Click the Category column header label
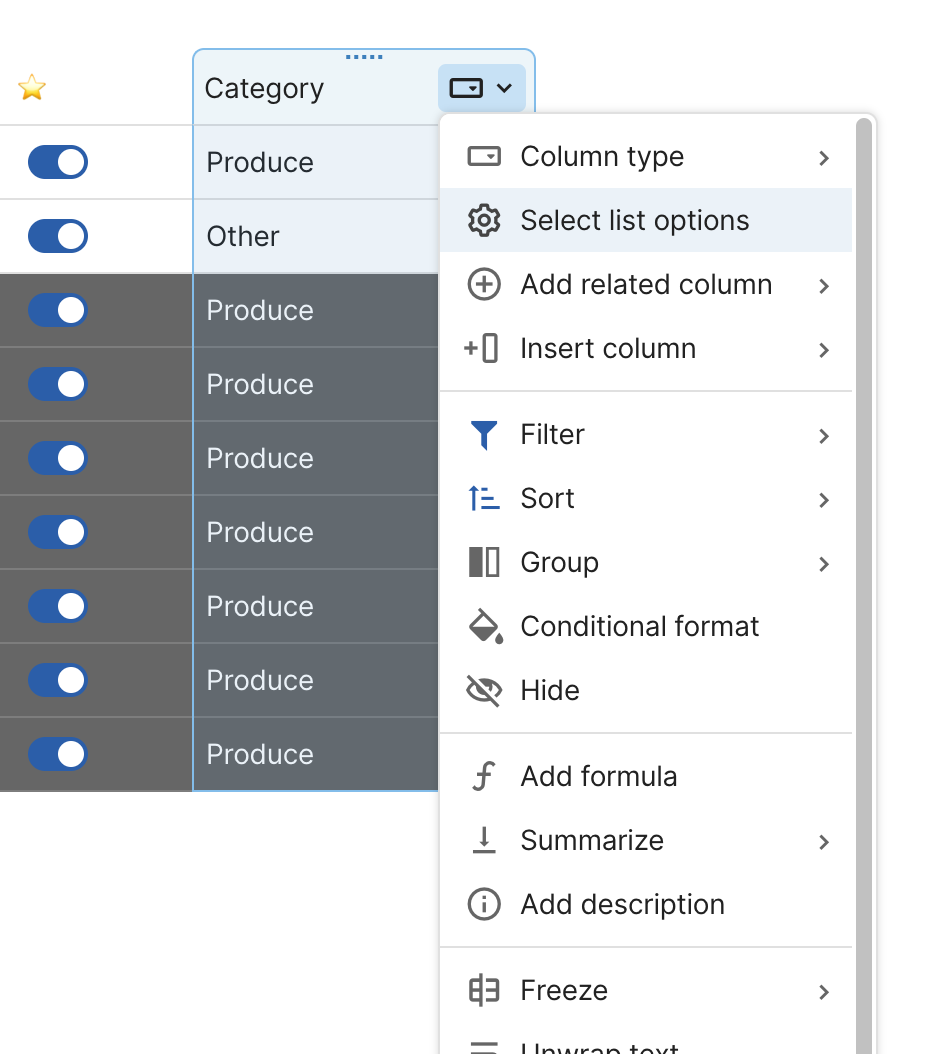The width and height of the screenshot is (928, 1054). pos(264,88)
